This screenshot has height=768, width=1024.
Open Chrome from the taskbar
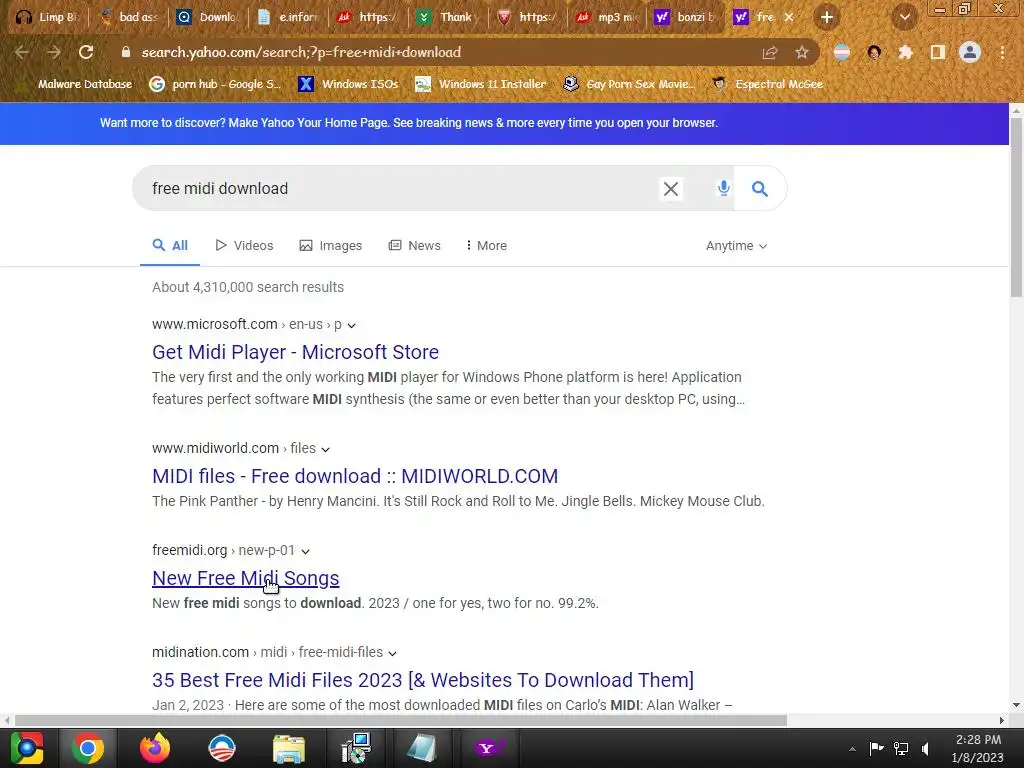tap(88, 748)
